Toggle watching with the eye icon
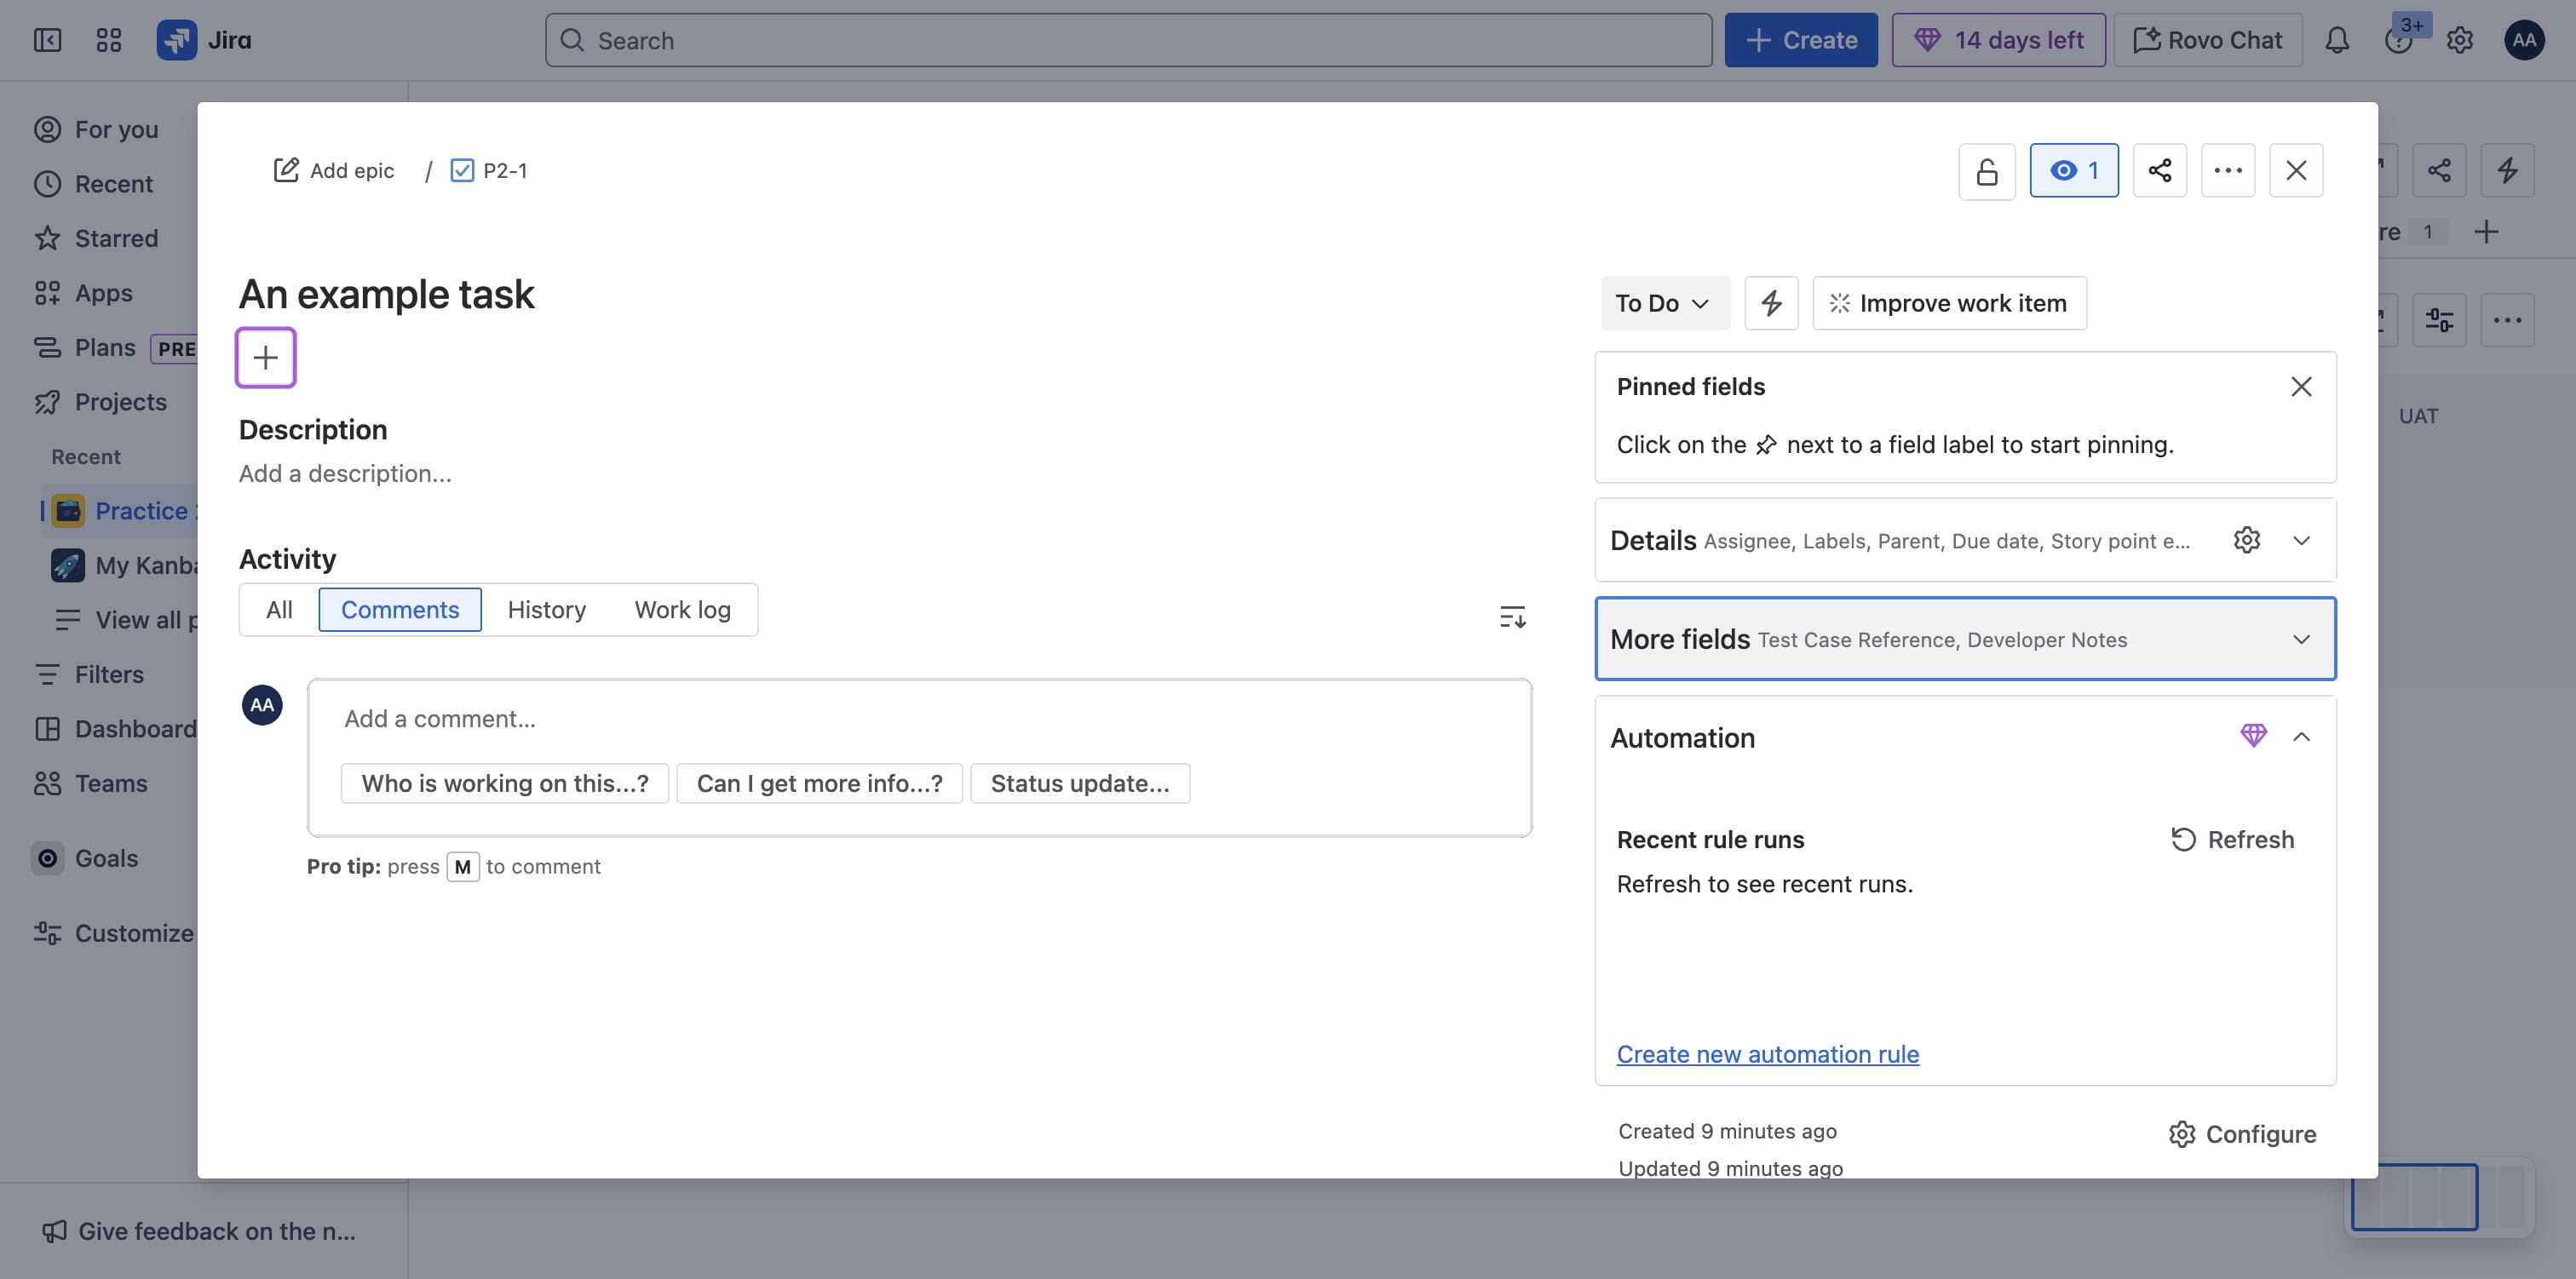The image size is (2576, 1279). [x=2073, y=170]
